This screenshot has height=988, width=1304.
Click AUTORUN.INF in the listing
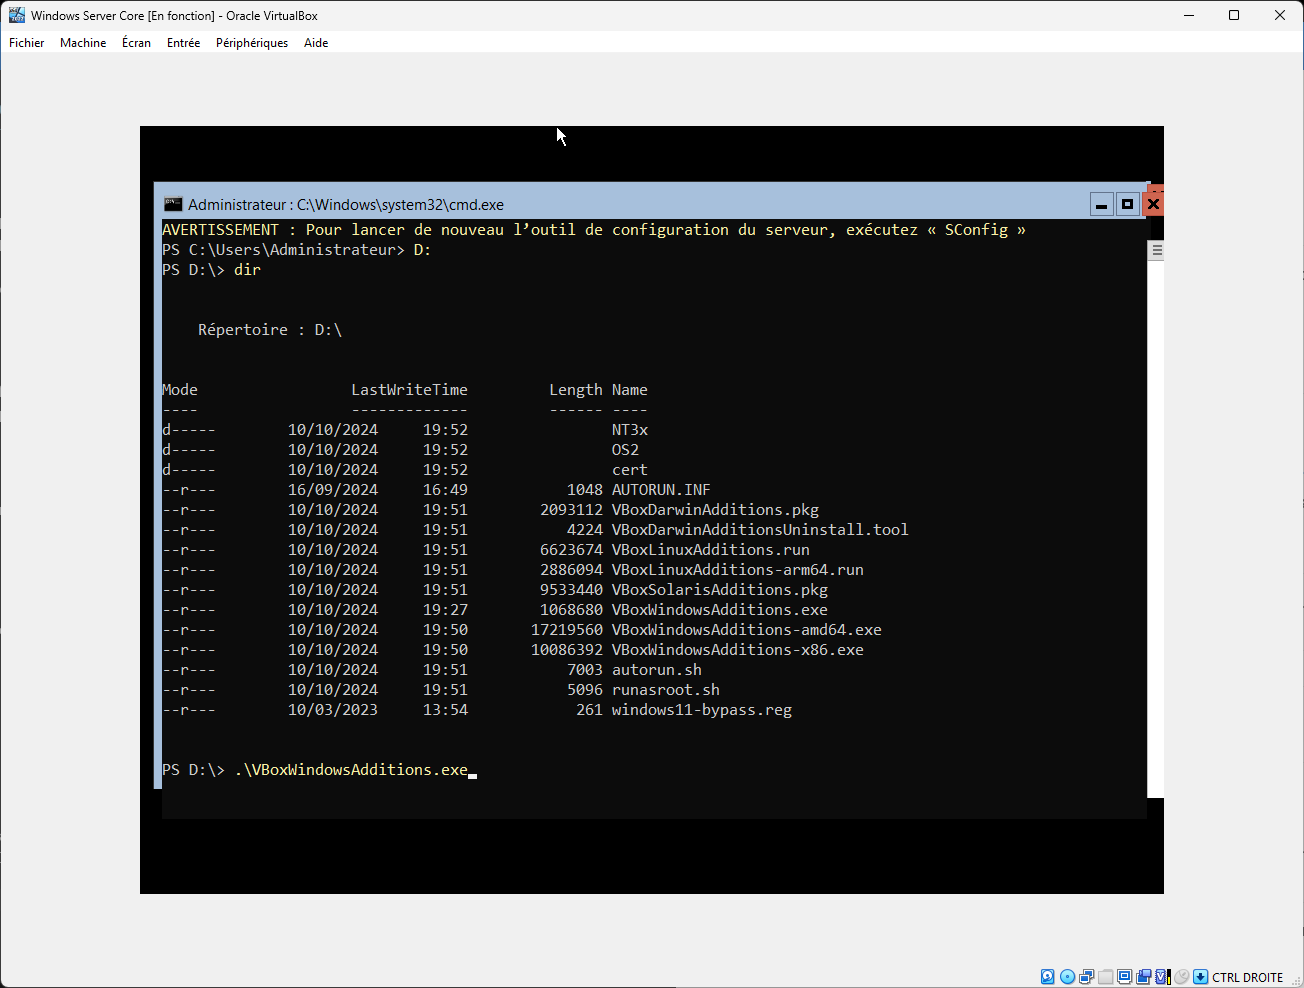pyautogui.click(x=661, y=490)
